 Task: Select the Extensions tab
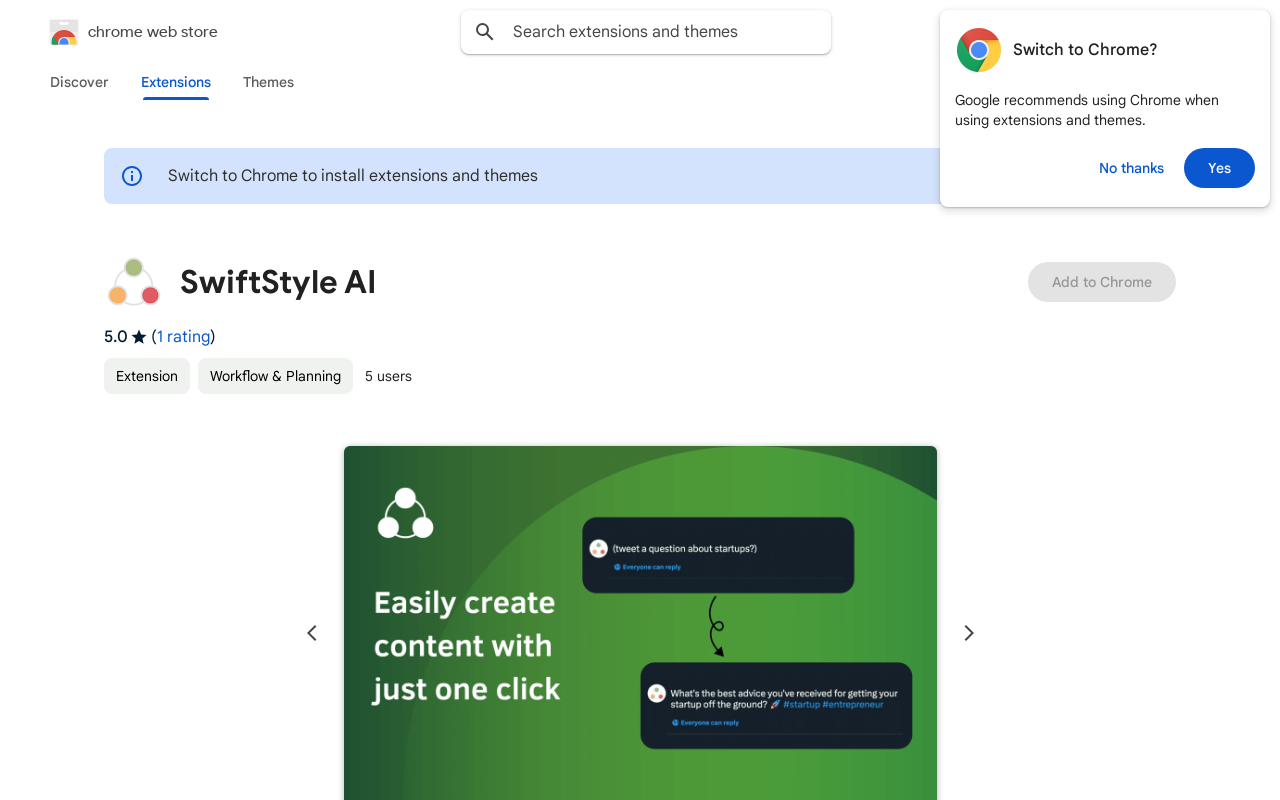point(176,82)
